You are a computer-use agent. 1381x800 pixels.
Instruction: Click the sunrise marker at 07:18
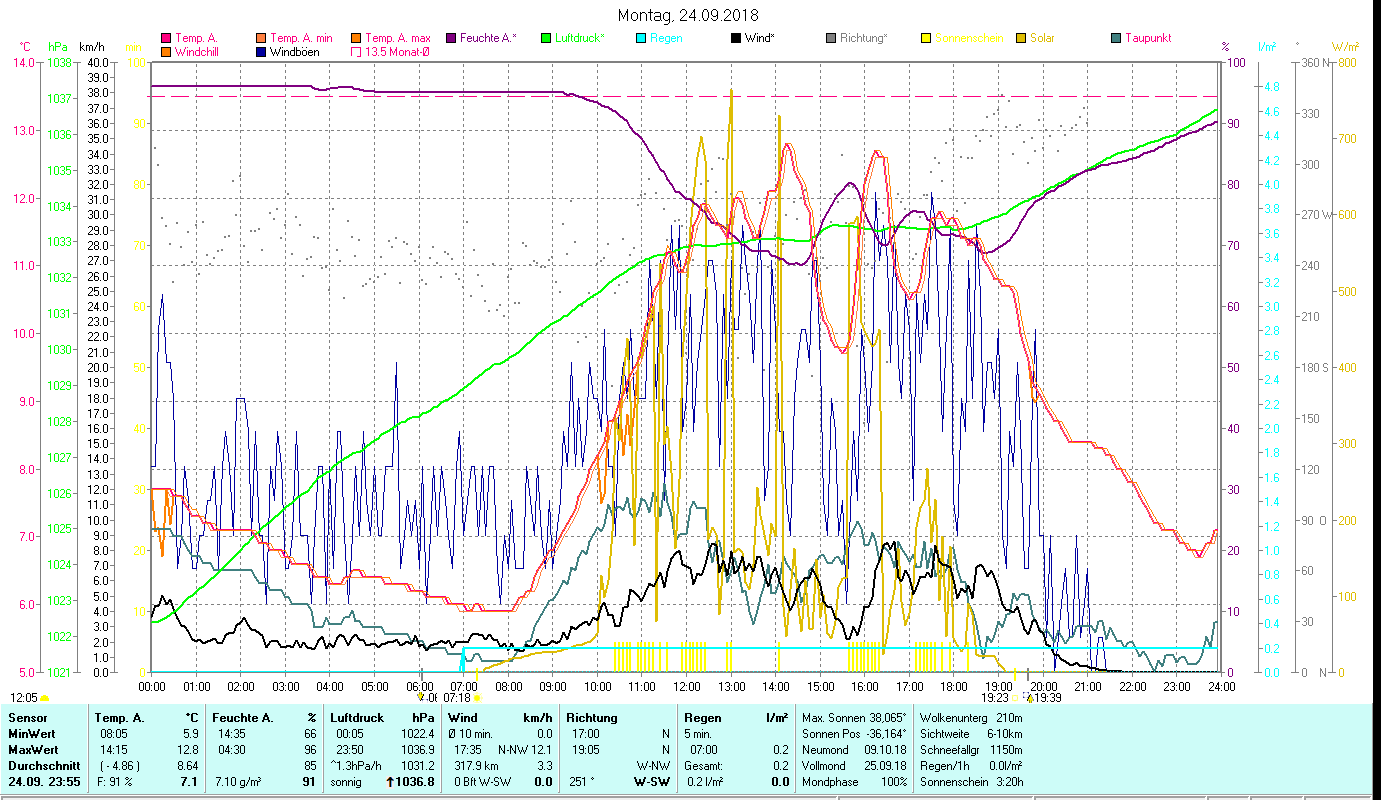click(476, 698)
